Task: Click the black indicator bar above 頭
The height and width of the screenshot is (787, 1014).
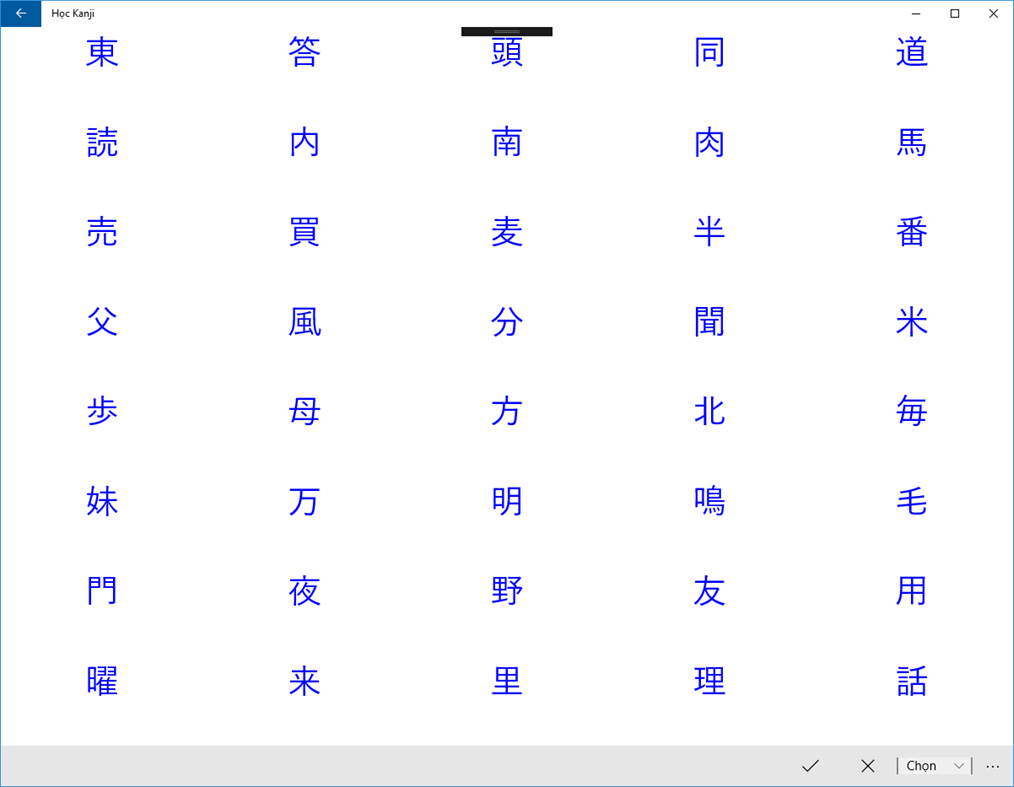Action: coord(506,31)
